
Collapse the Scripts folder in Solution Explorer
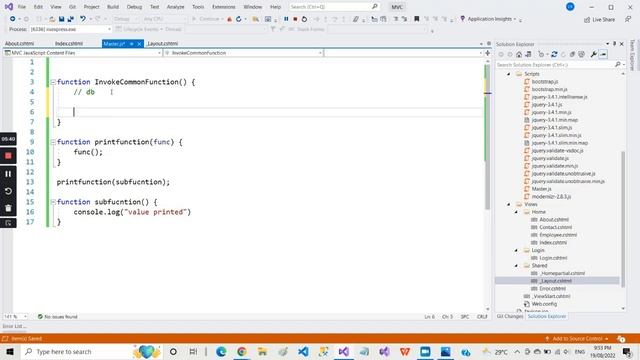tap(509, 74)
